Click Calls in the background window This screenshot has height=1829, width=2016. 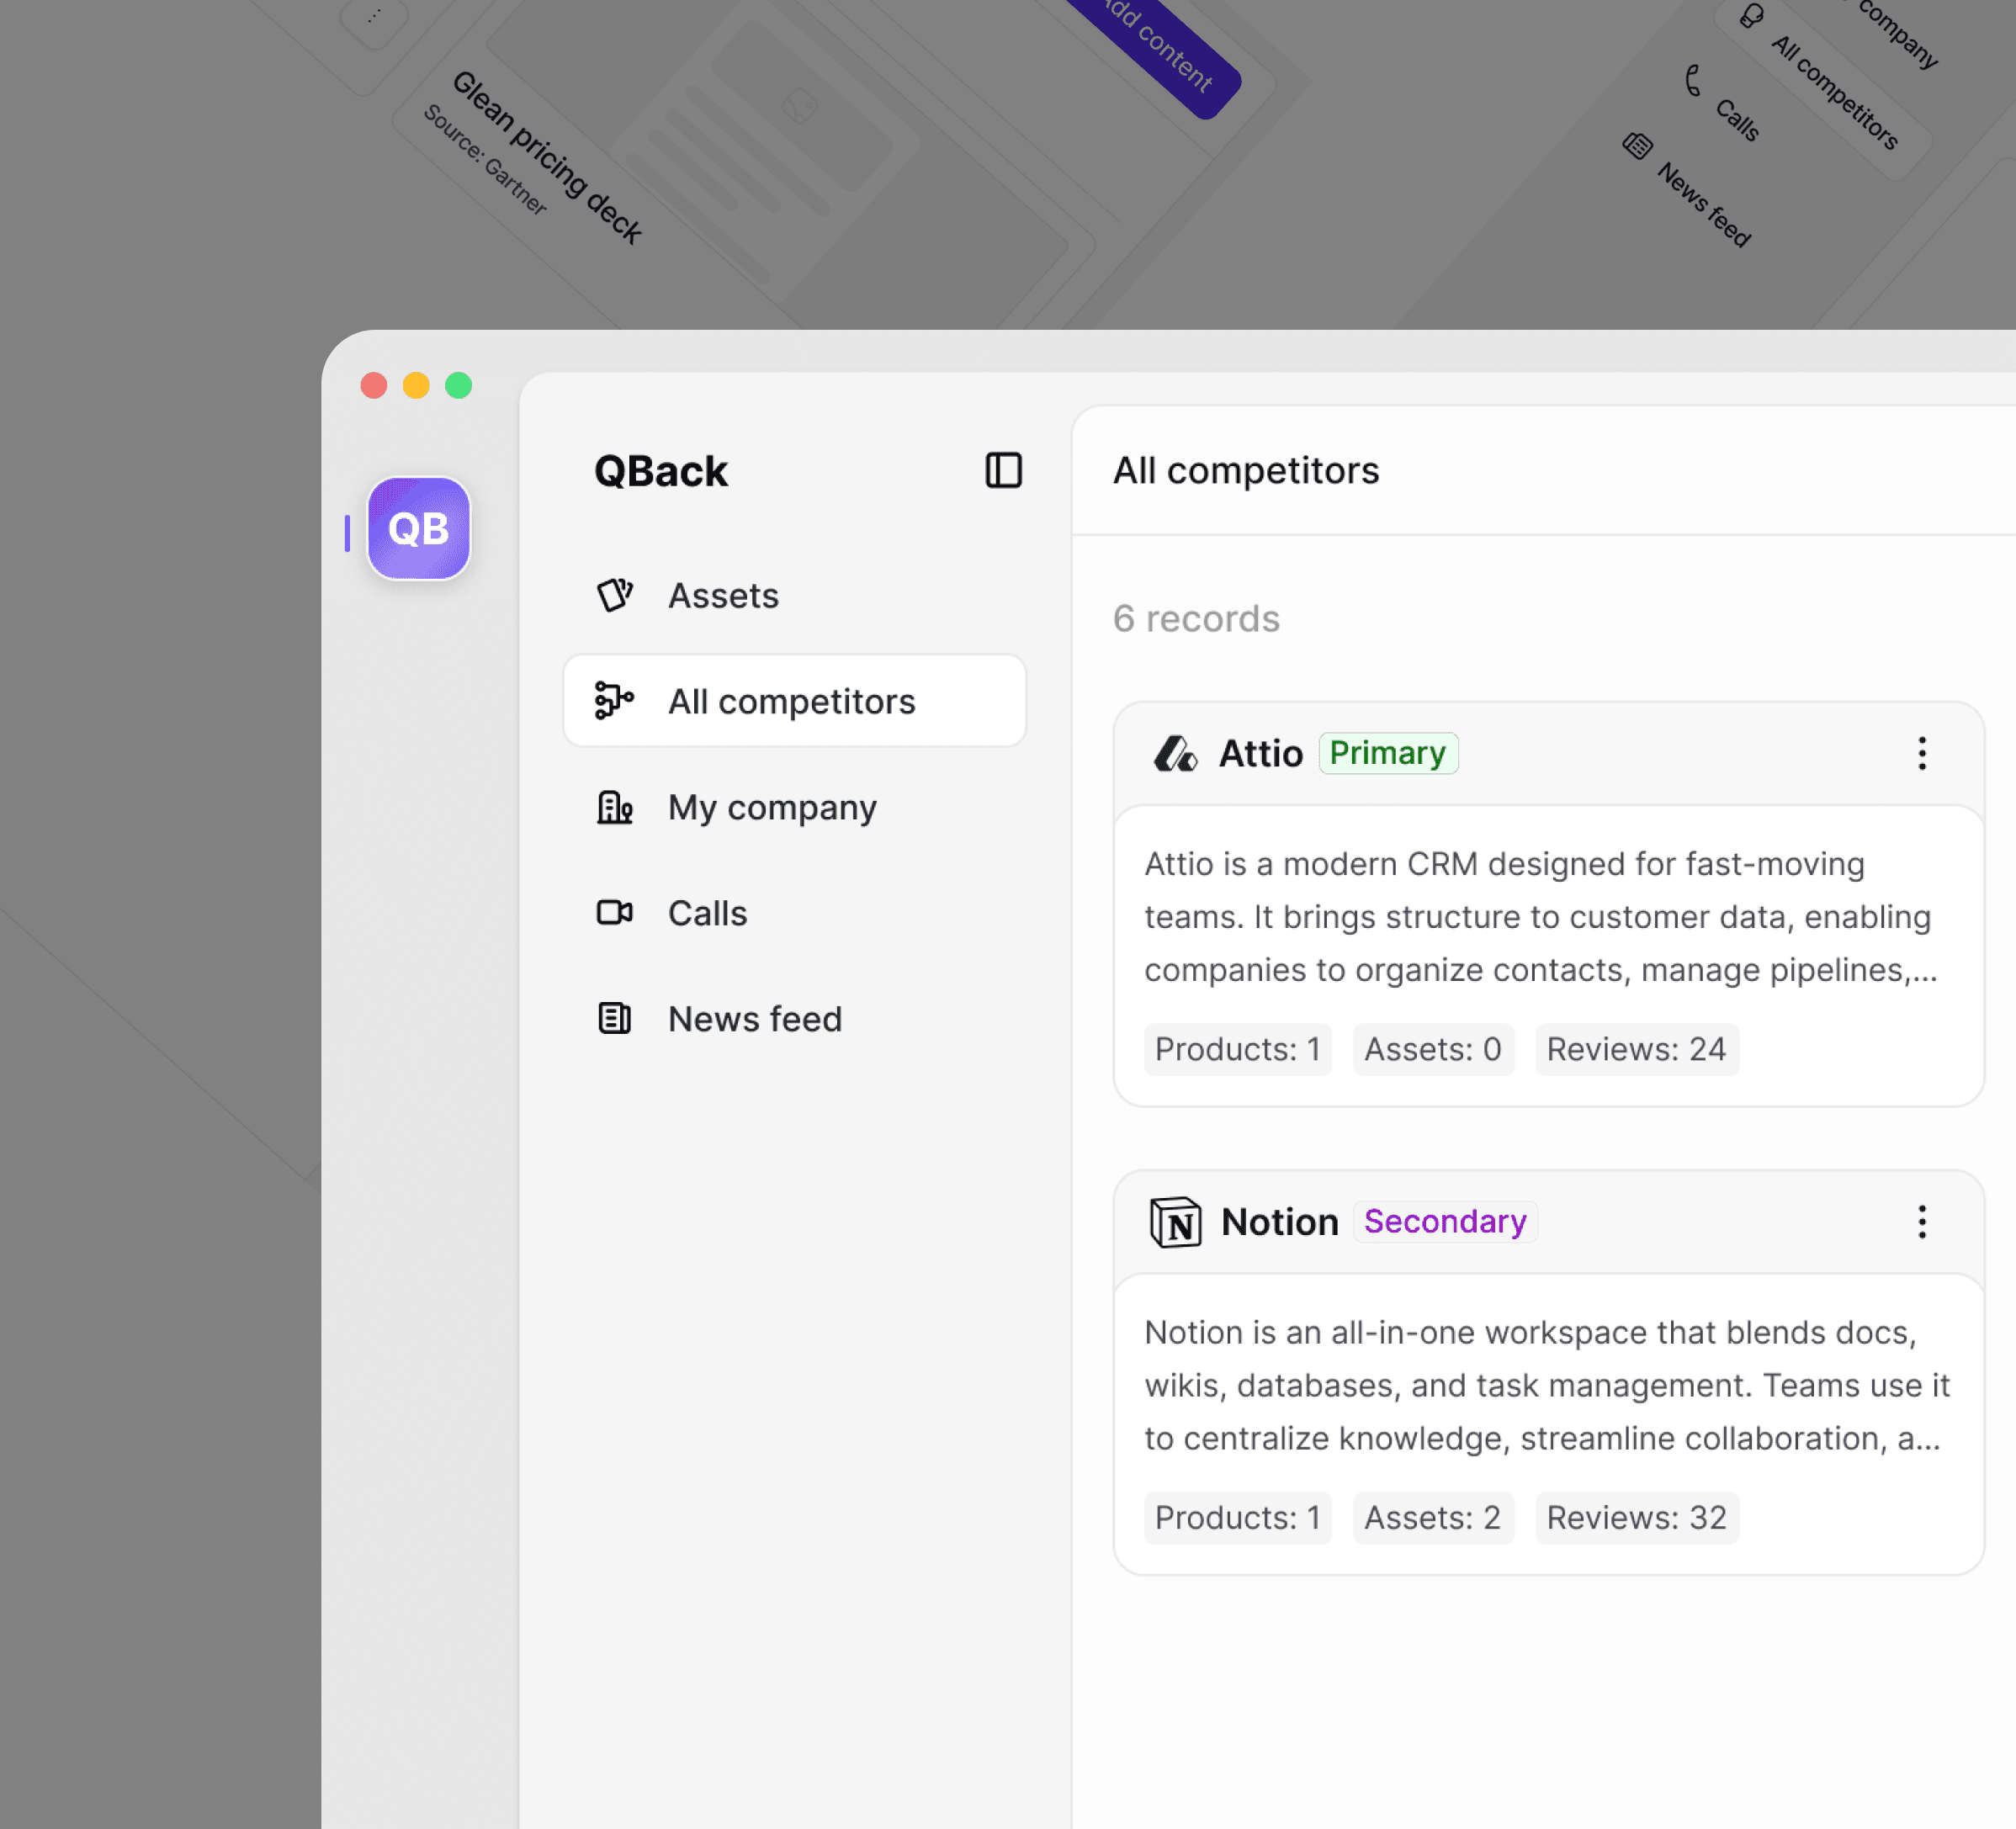pyautogui.click(x=1737, y=120)
